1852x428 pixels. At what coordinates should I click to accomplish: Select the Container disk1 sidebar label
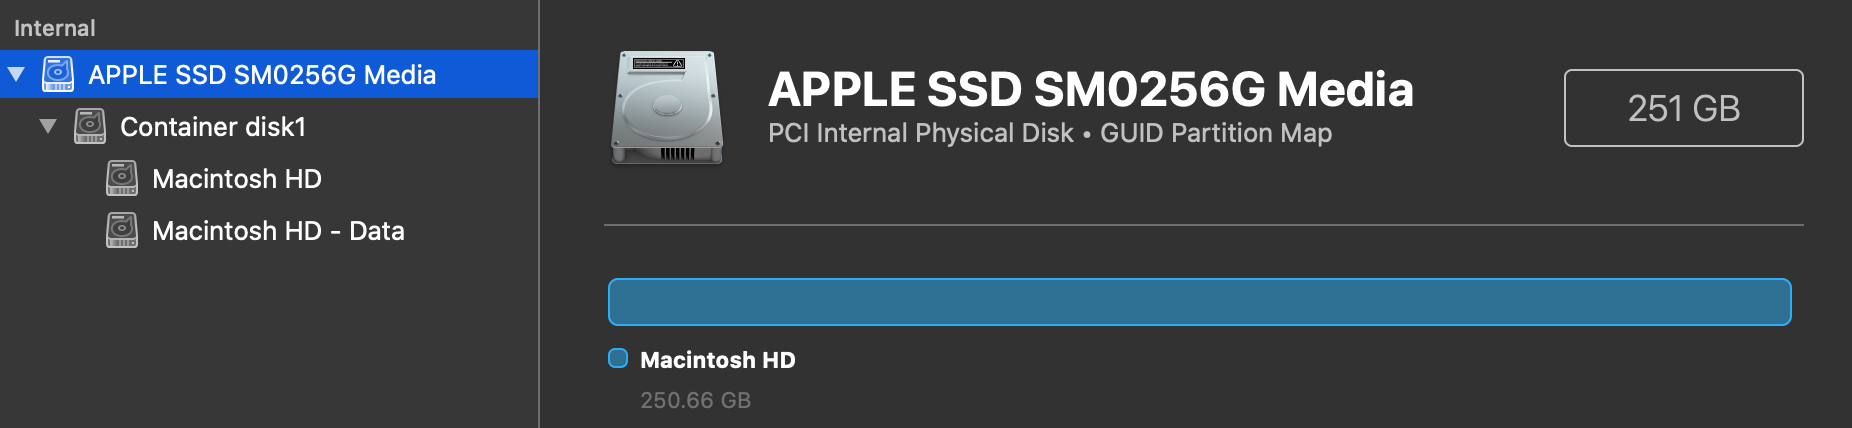(213, 127)
